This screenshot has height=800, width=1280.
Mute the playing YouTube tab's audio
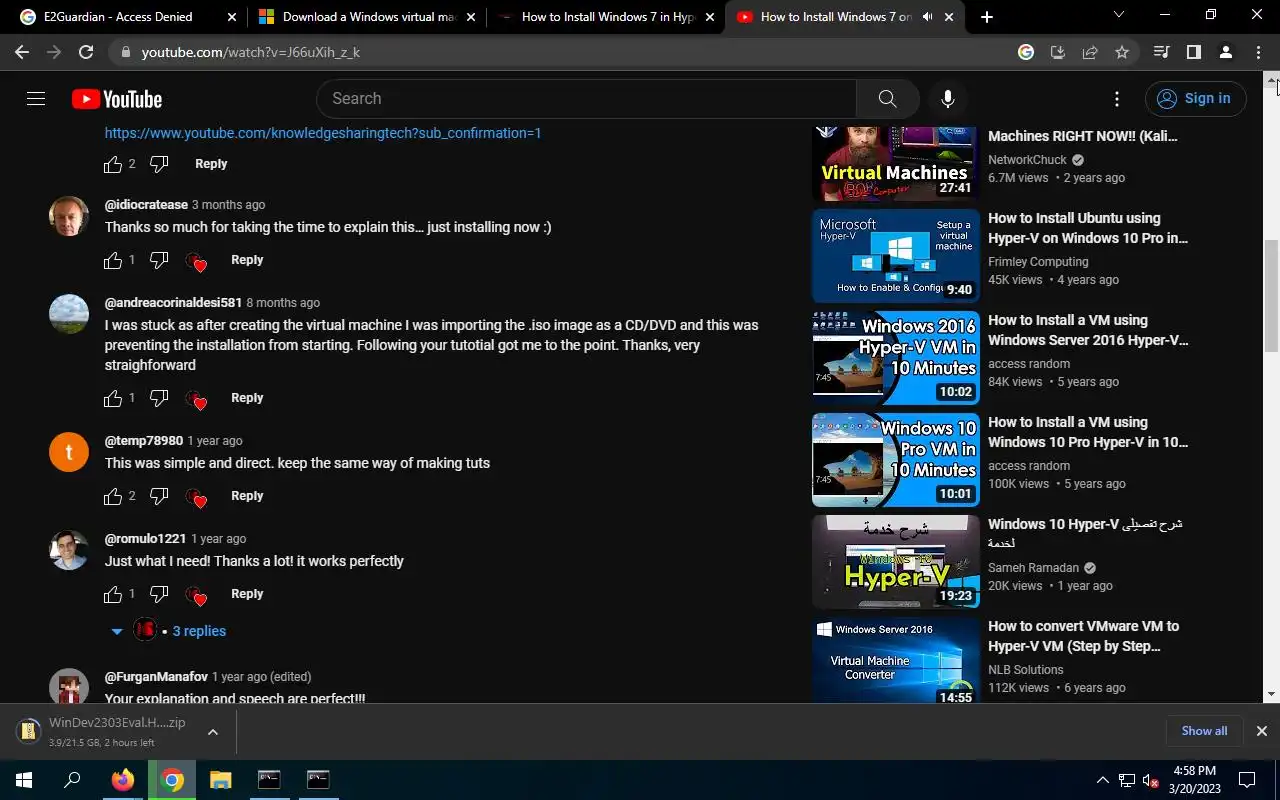coord(927,17)
